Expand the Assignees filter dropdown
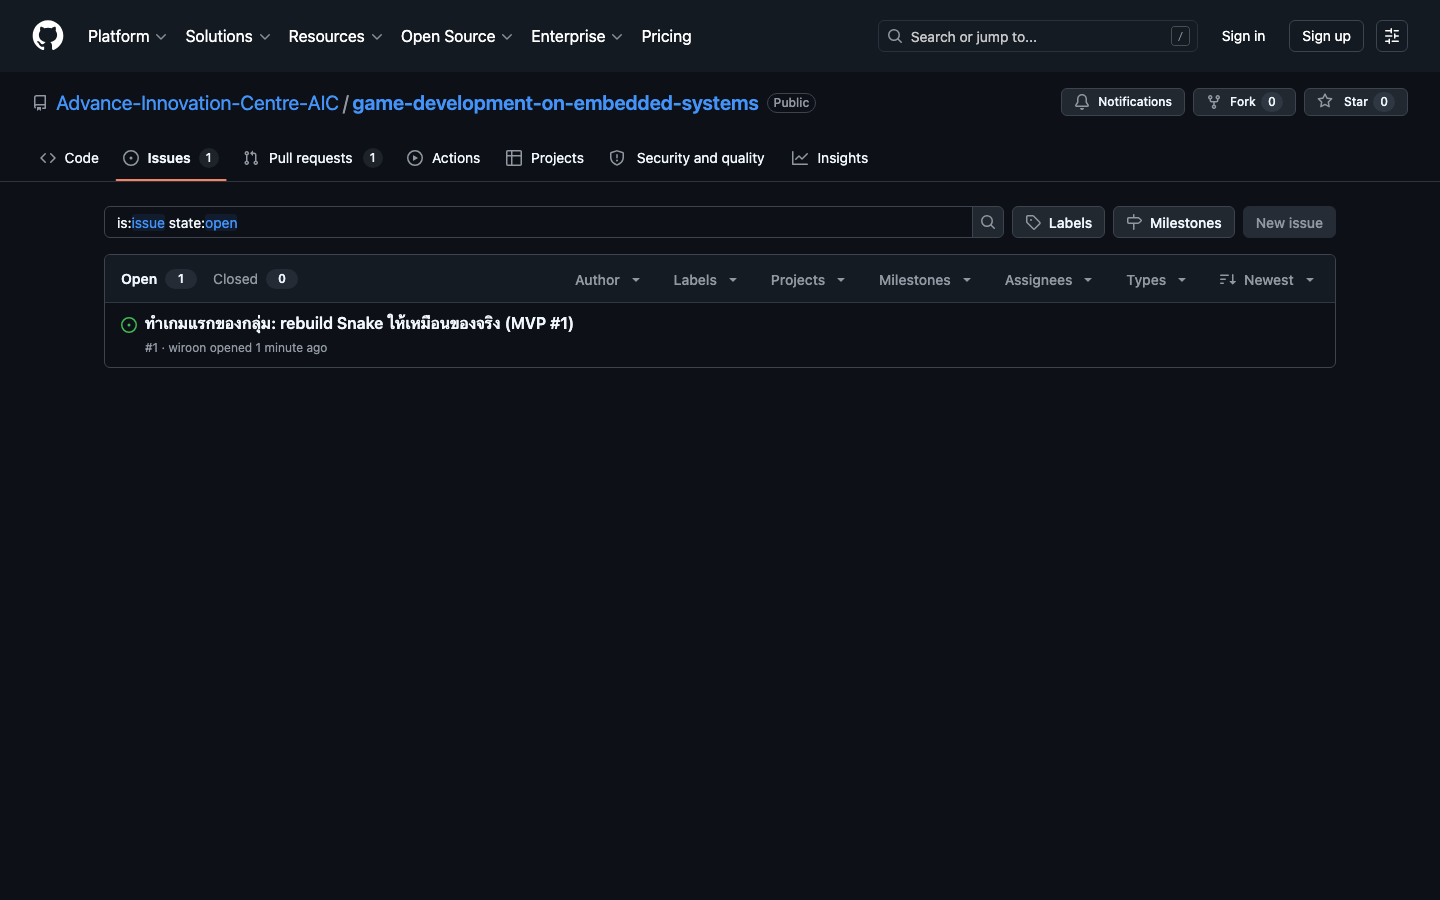Image resolution: width=1440 pixels, height=900 pixels. (1048, 280)
